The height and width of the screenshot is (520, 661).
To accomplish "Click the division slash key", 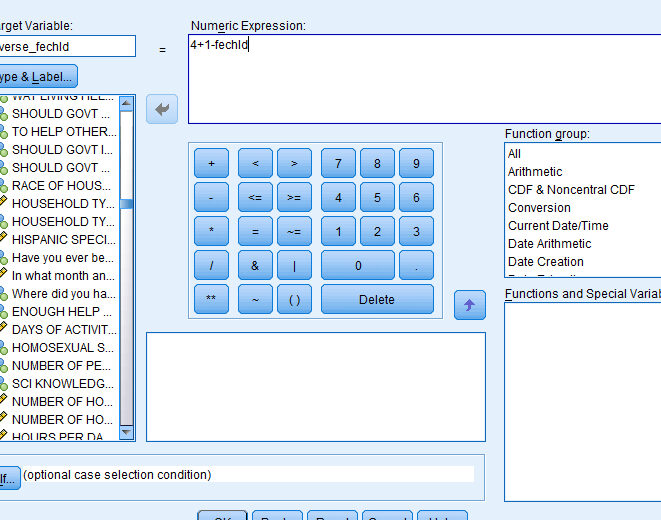I will pos(211,265).
